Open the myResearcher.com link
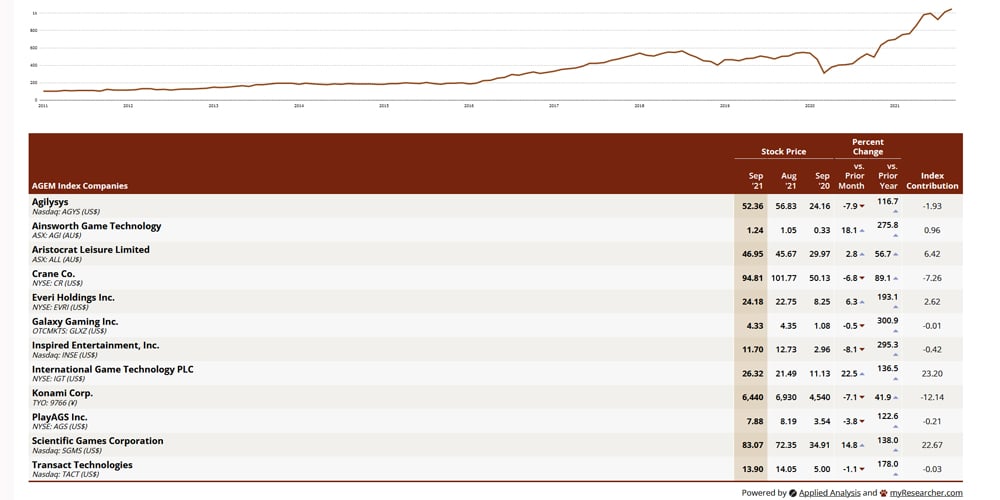Image resolution: width=1000 pixels, height=500 pixels. [926, 492]
